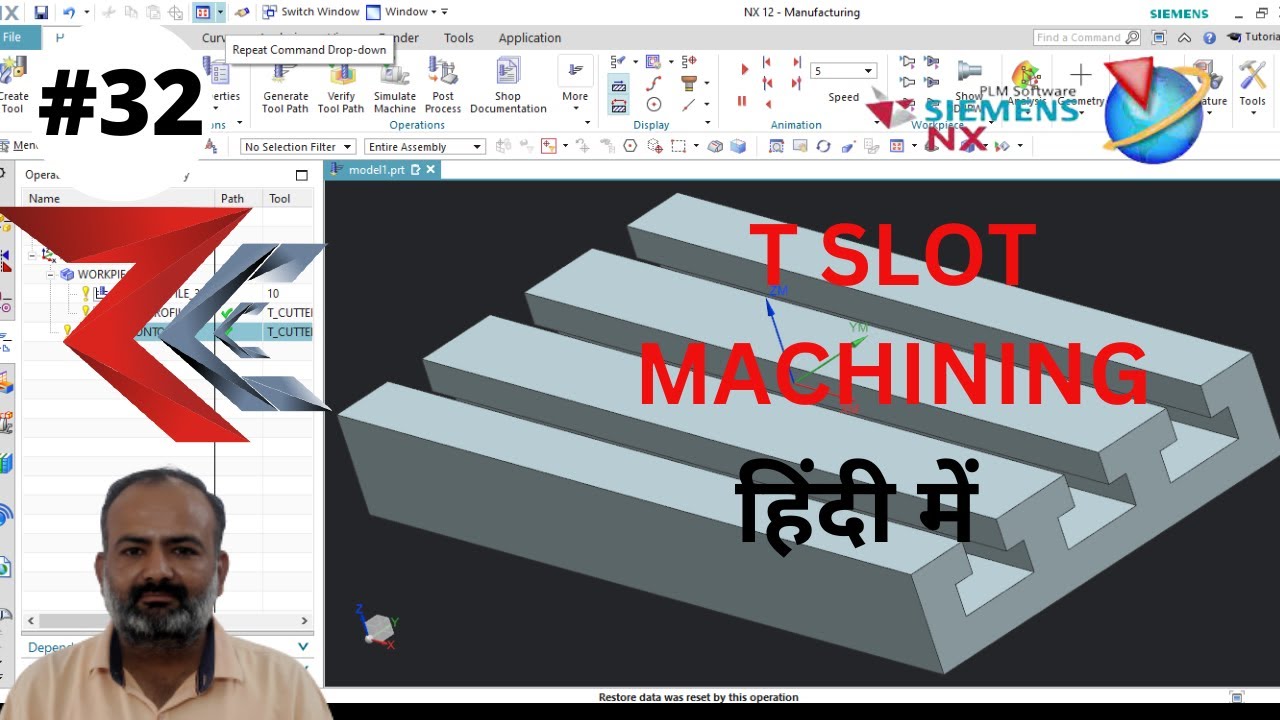Click Verify Tool Path

(x=341, y=86)
